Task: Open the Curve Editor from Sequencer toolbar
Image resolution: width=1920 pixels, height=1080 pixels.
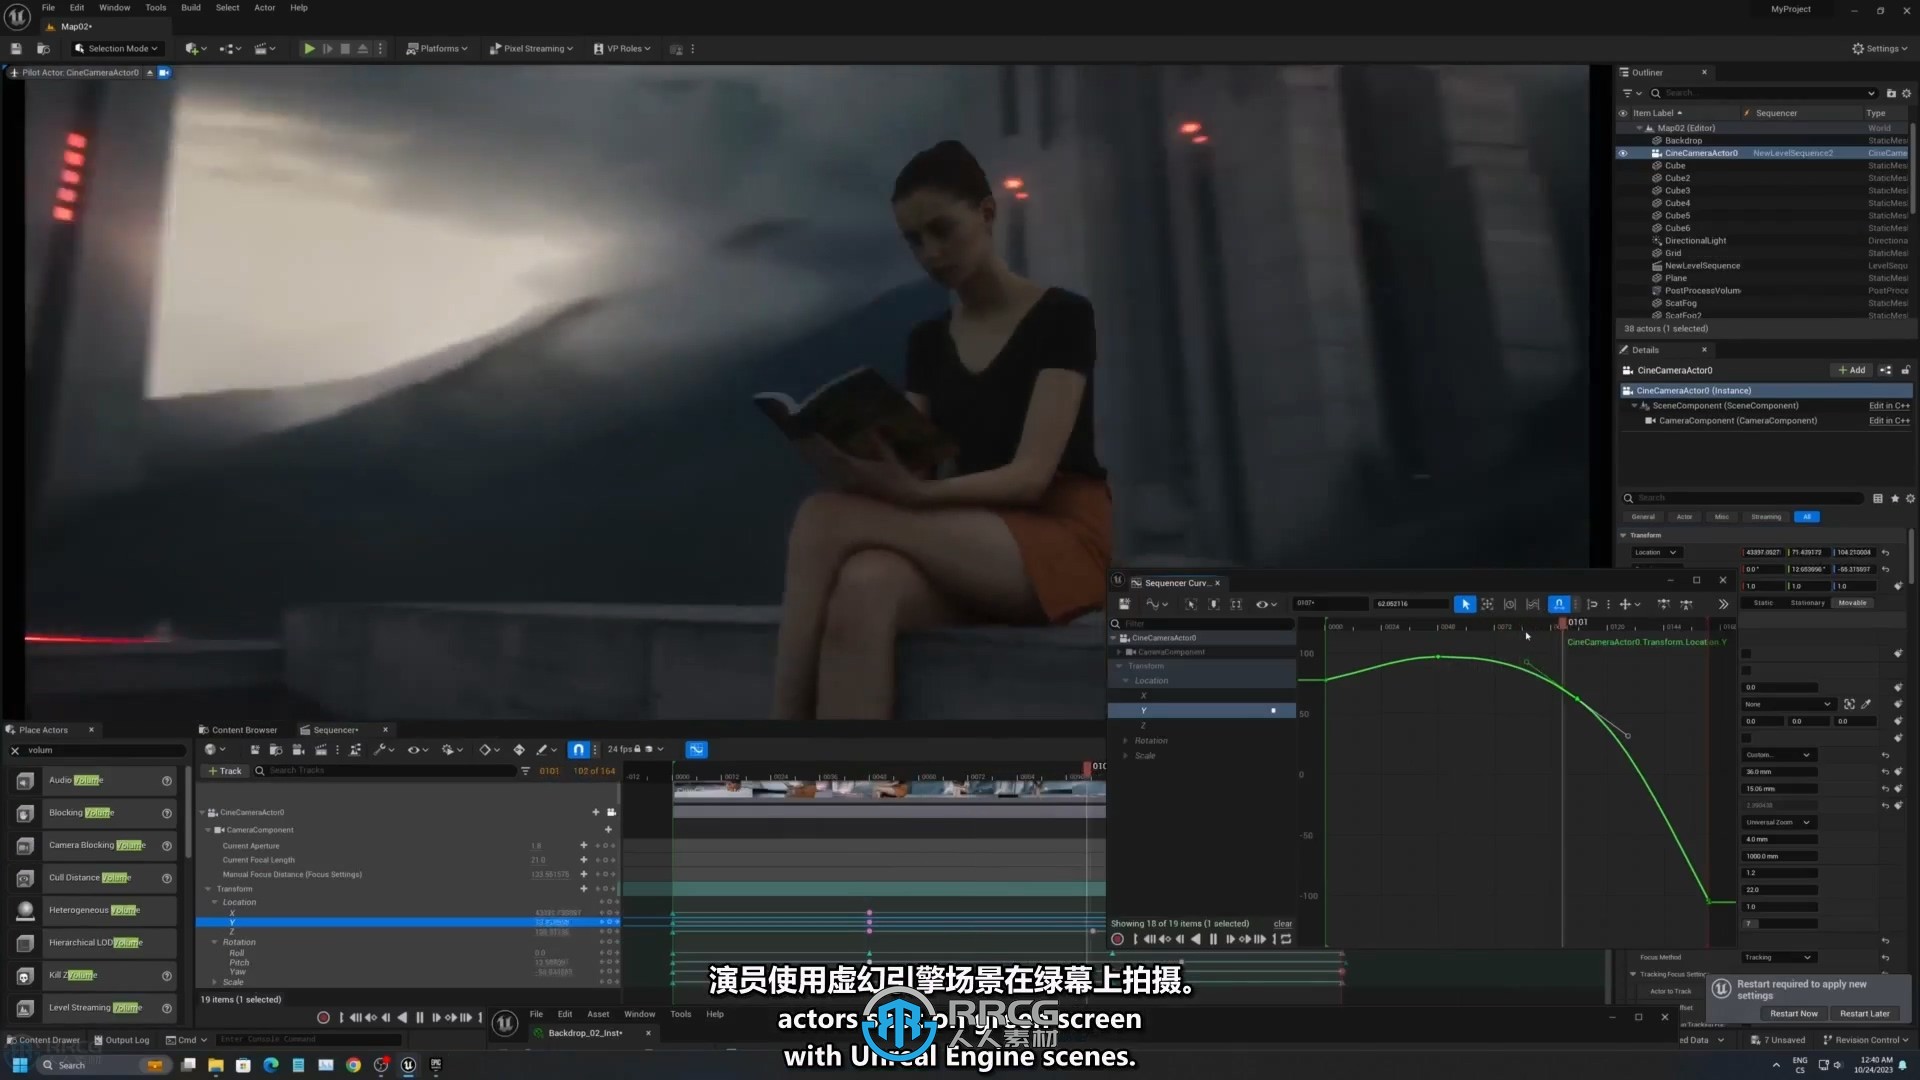Action: (x=697, y=749)
